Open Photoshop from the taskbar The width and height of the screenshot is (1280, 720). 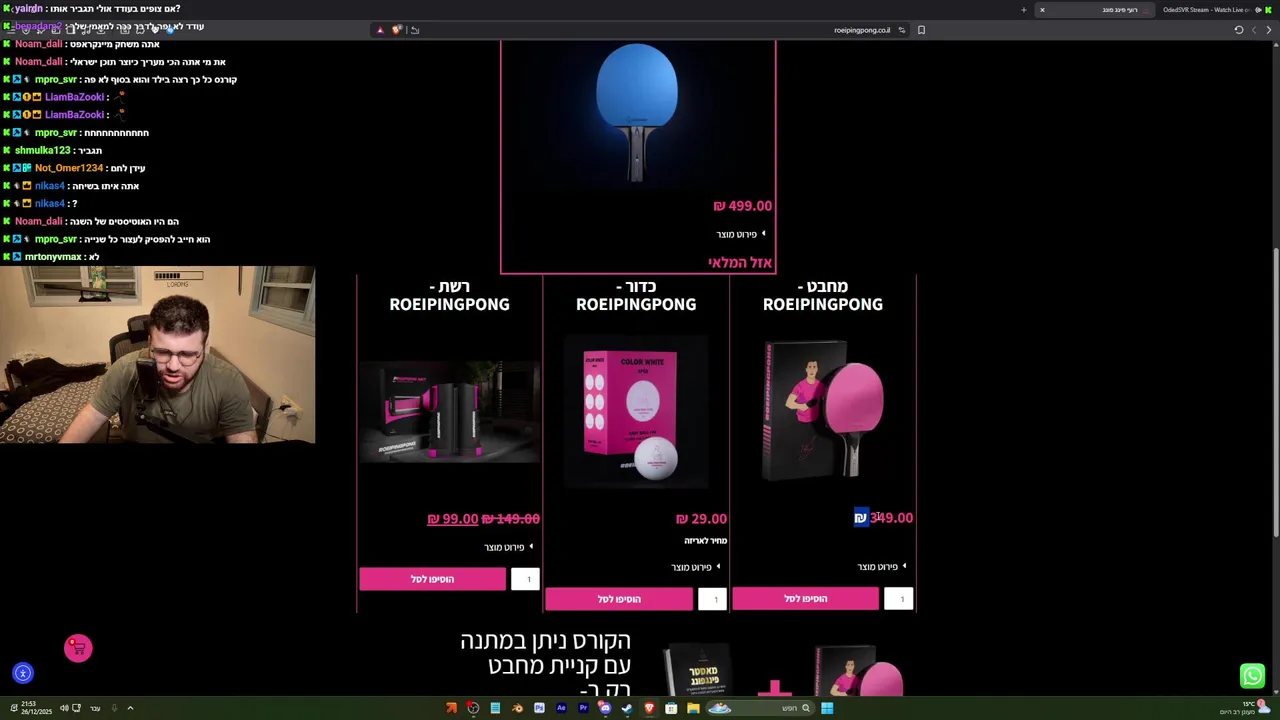point(539,708)
